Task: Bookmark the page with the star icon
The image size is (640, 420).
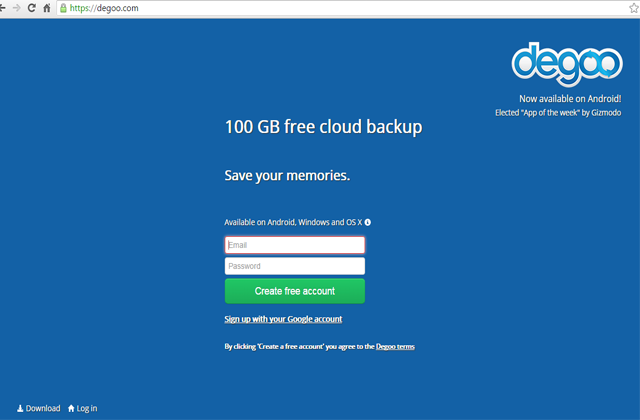Action: point(634,8)
